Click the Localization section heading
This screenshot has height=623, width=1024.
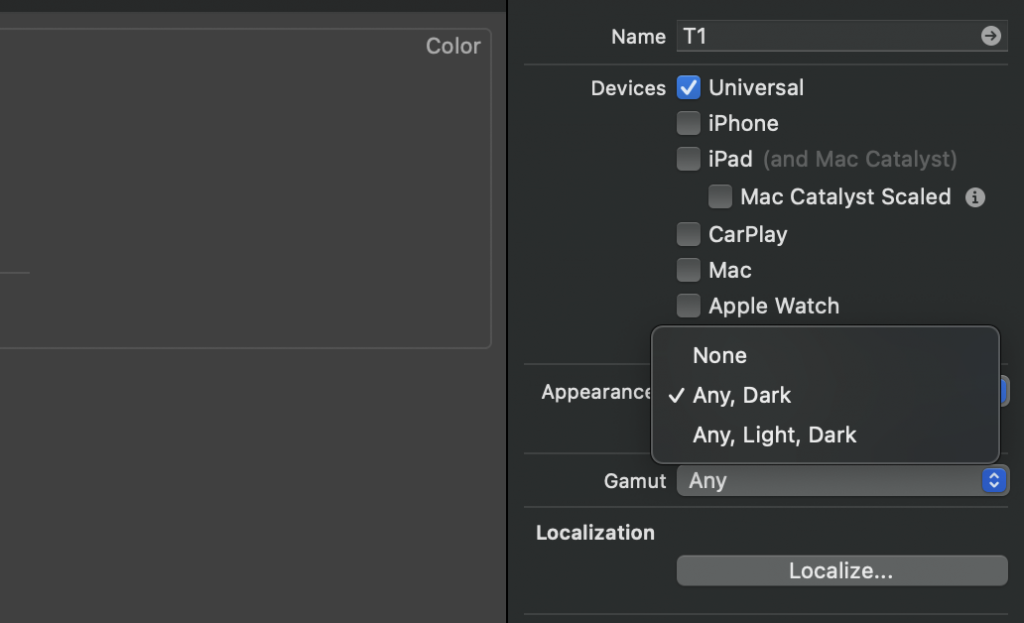pyautogui.click(x=595, y=533)
